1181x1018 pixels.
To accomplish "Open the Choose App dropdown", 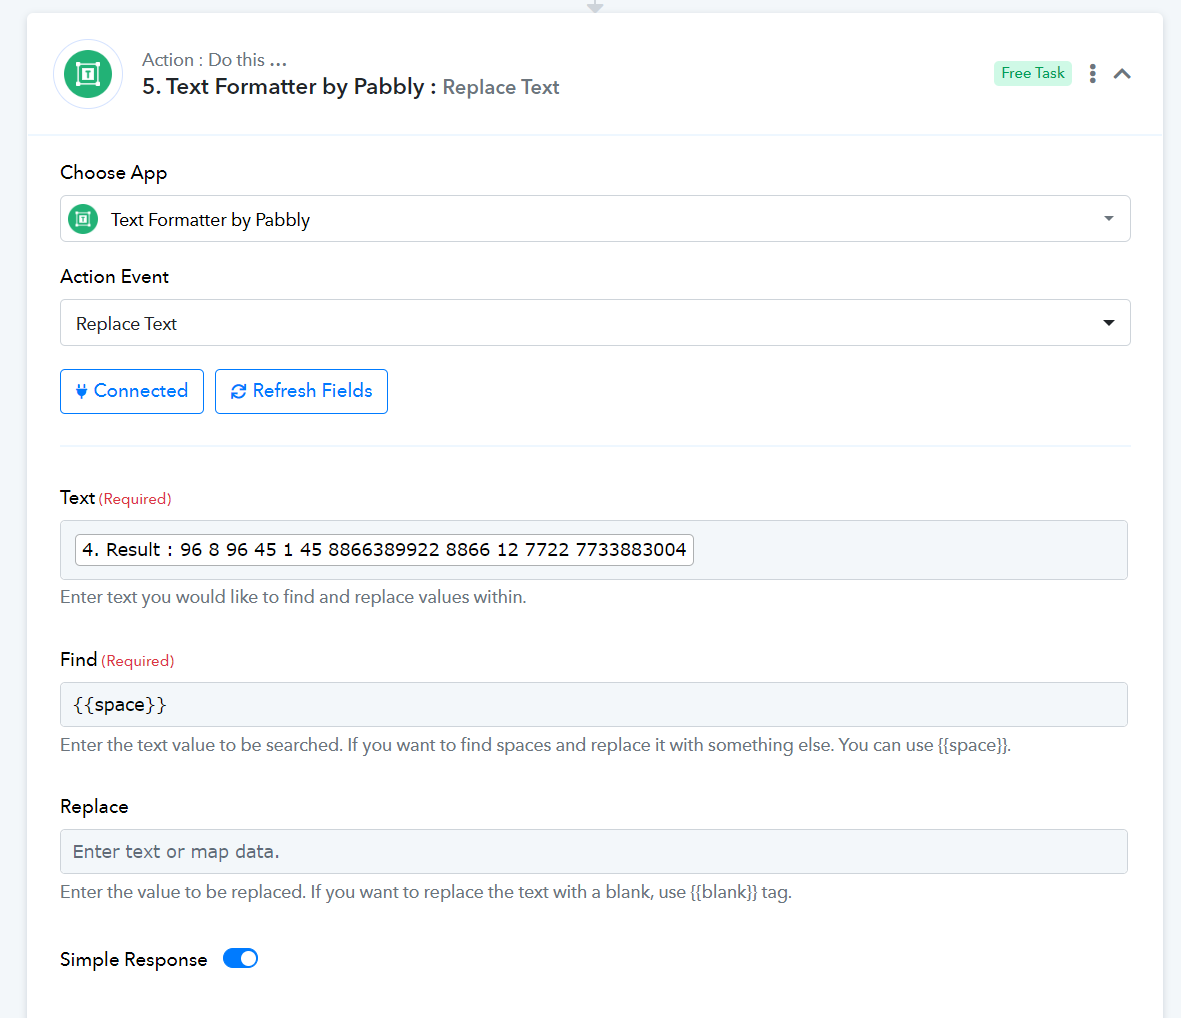I will pyautogui.click(x=595, y=218).
